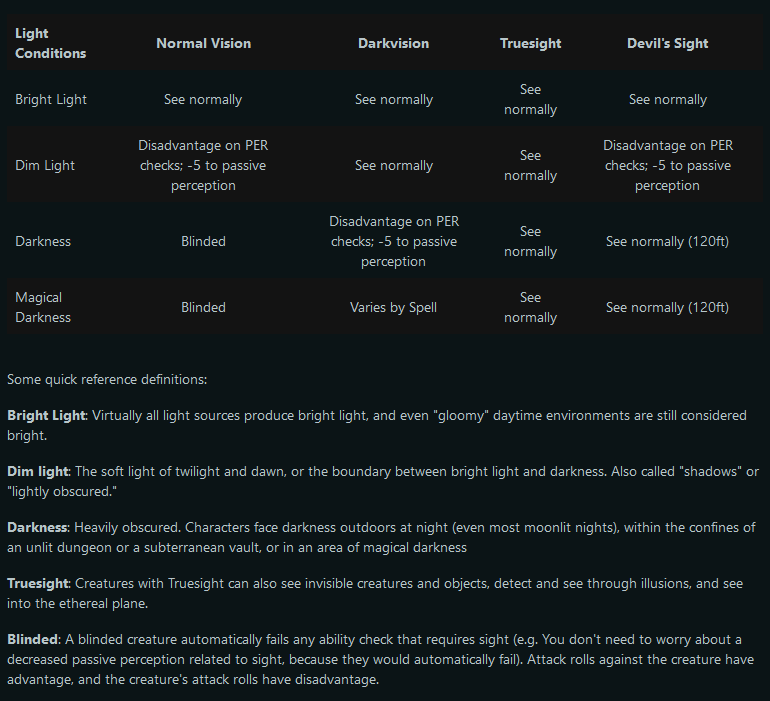Click the Blinded cell in the Darkness row
This screenshot has width=770, height=701.
click(203, 241)
